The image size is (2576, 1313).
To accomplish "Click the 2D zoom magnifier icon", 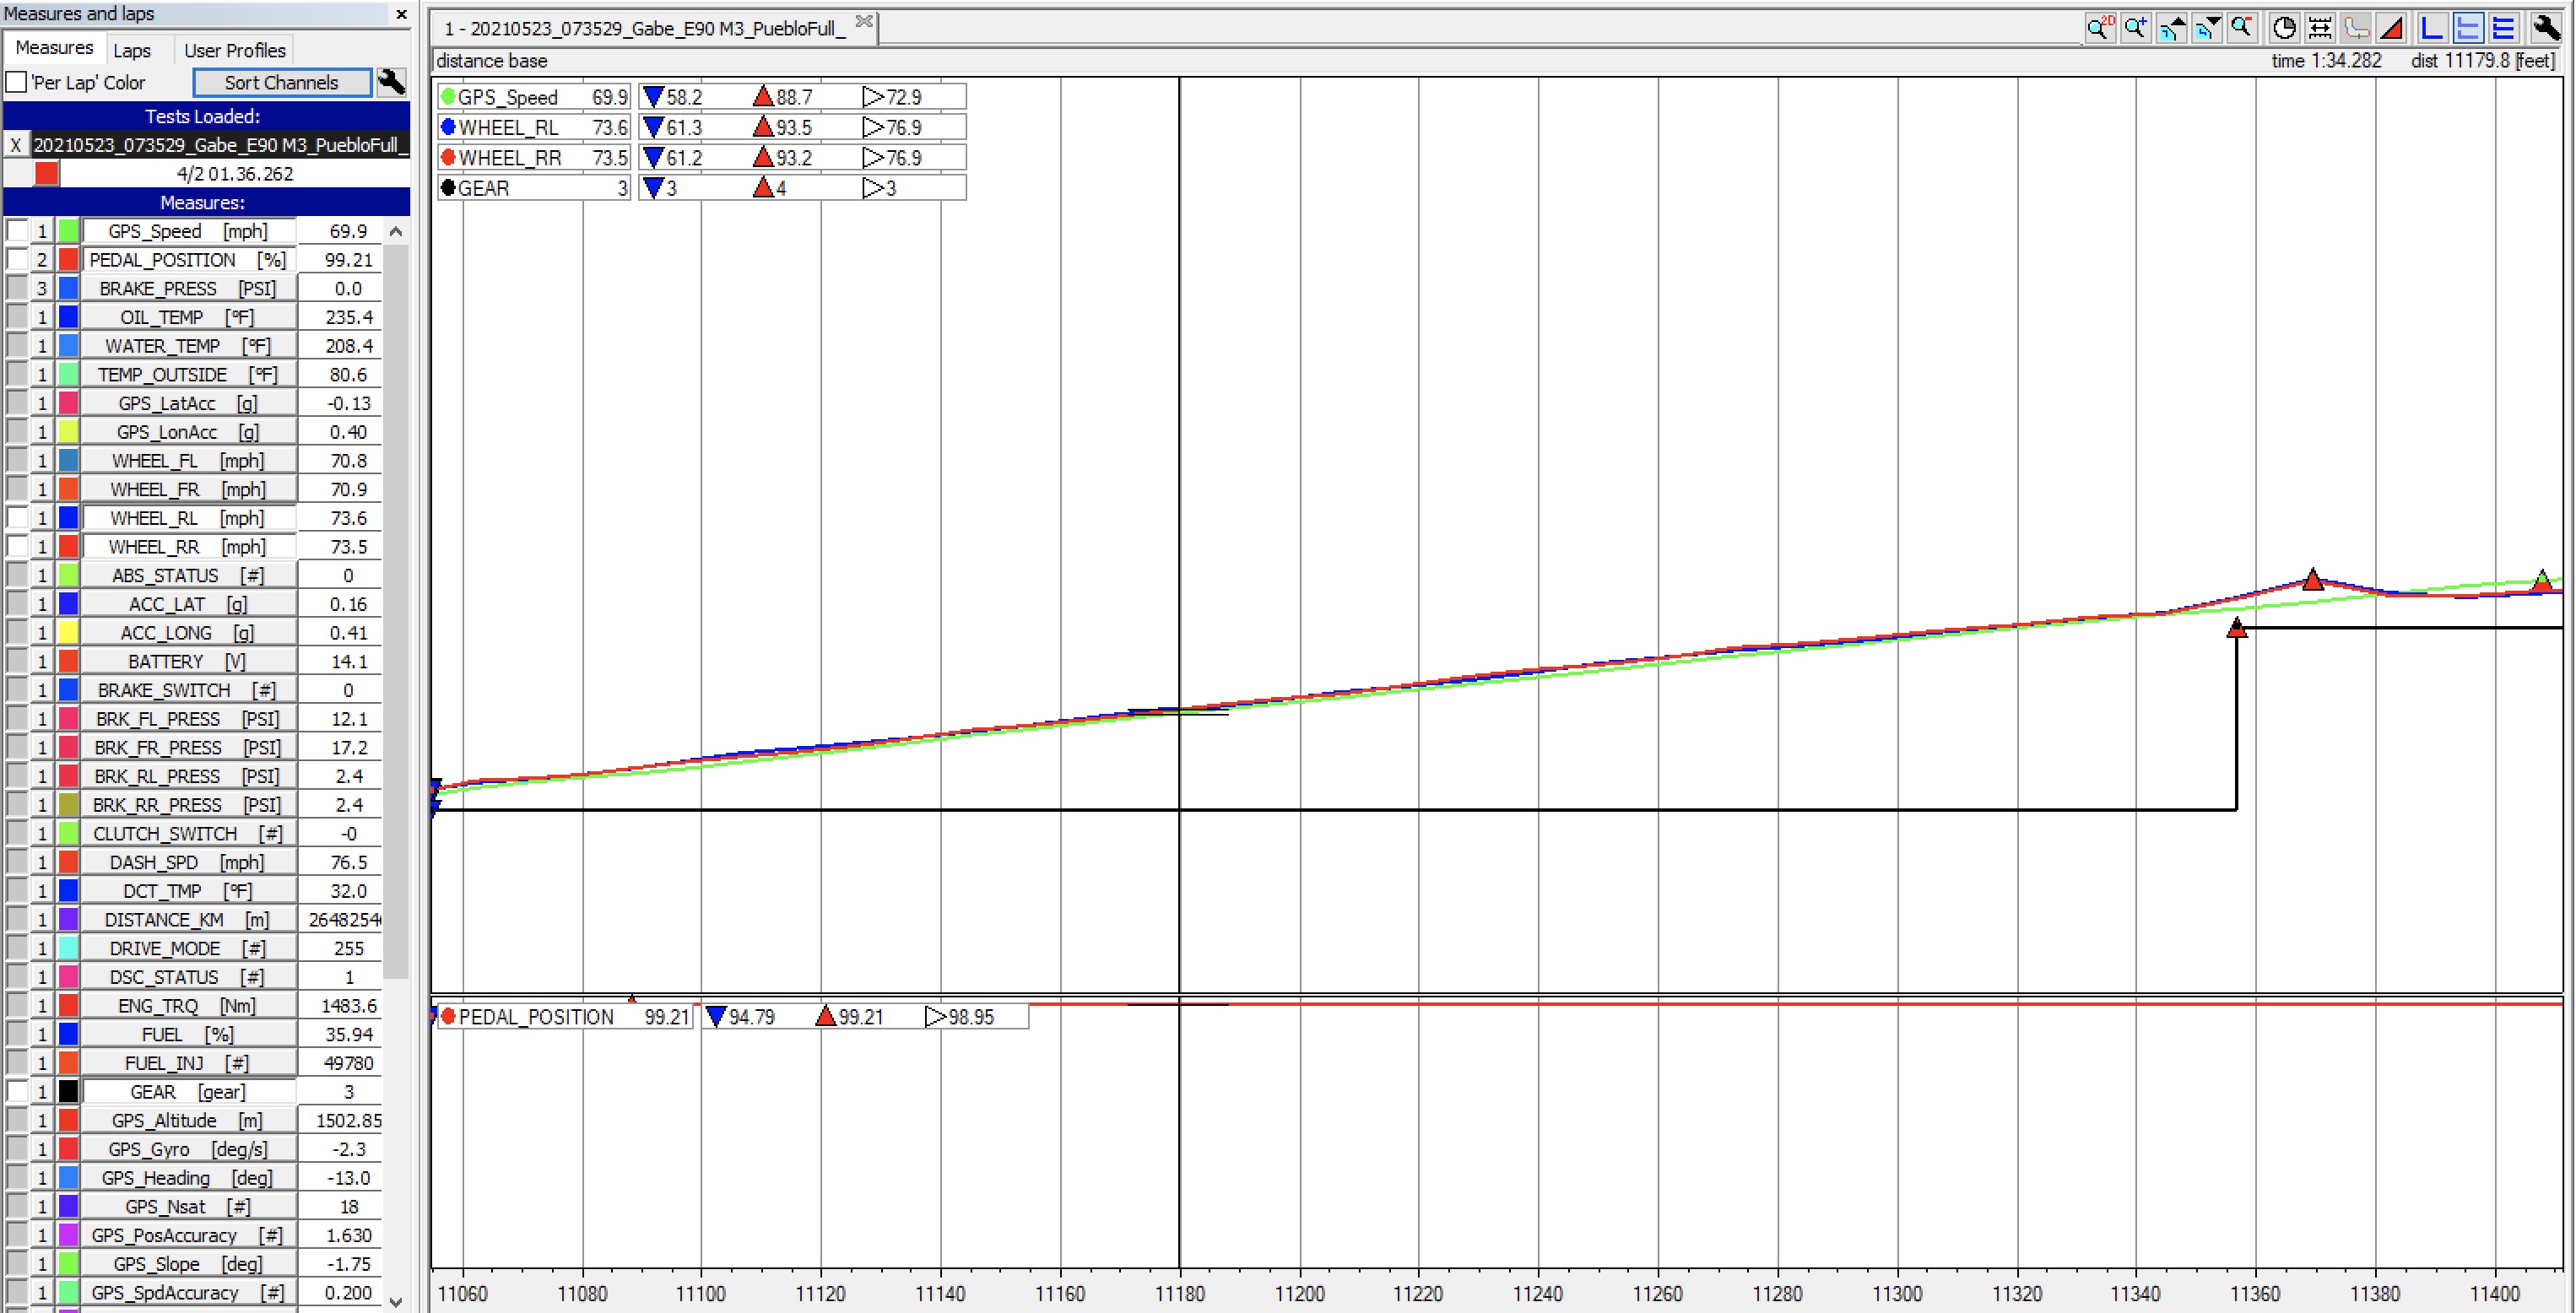I will [x=2099, y=28].
